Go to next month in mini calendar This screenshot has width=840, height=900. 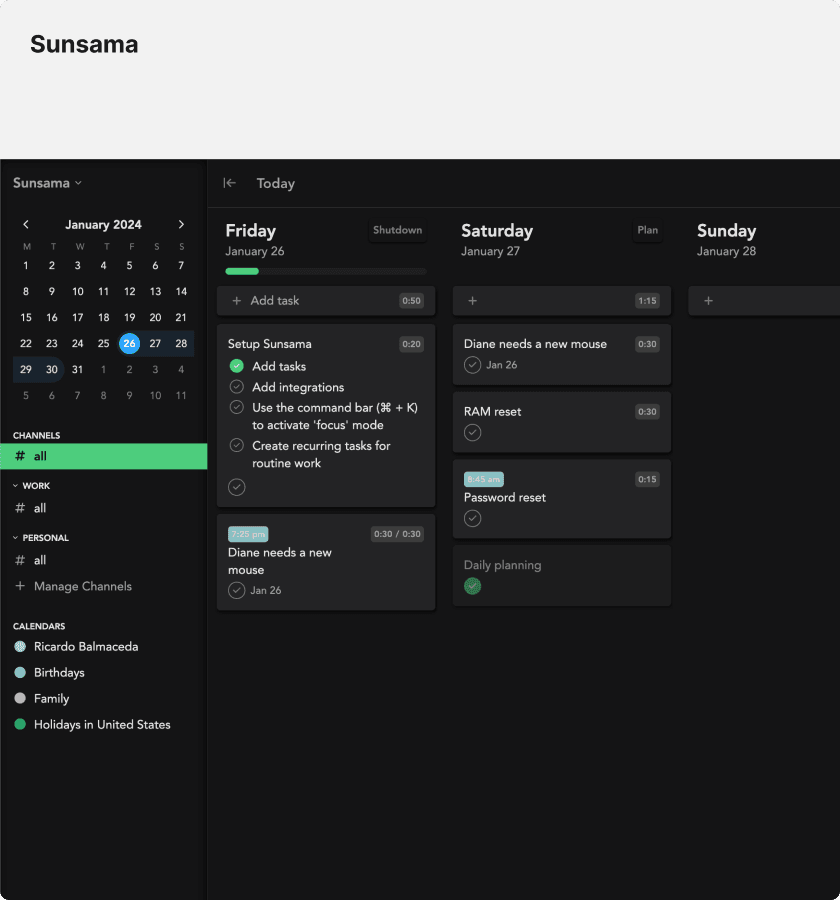click(181, 224)
